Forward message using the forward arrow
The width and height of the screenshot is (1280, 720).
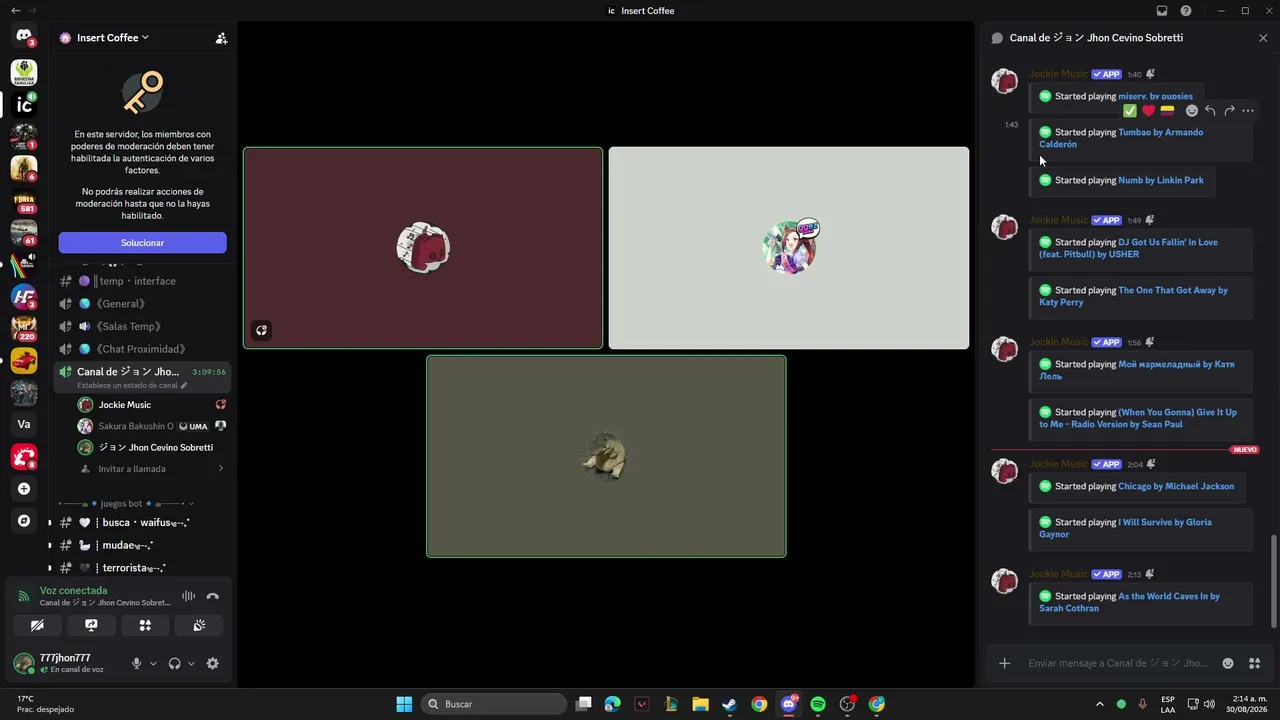(1229, 111)
